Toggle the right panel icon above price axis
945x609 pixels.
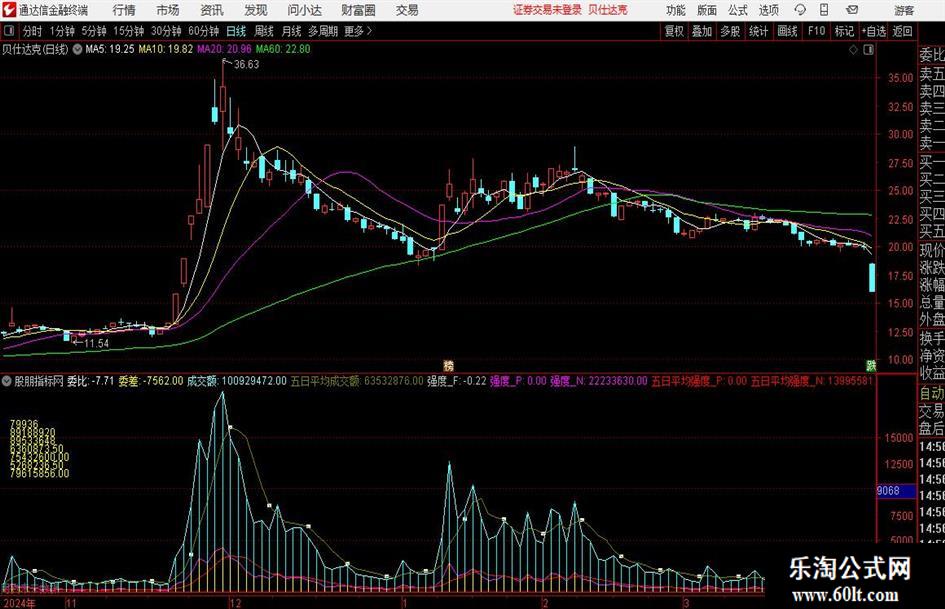pyautogui.click(x=868, y=50)
